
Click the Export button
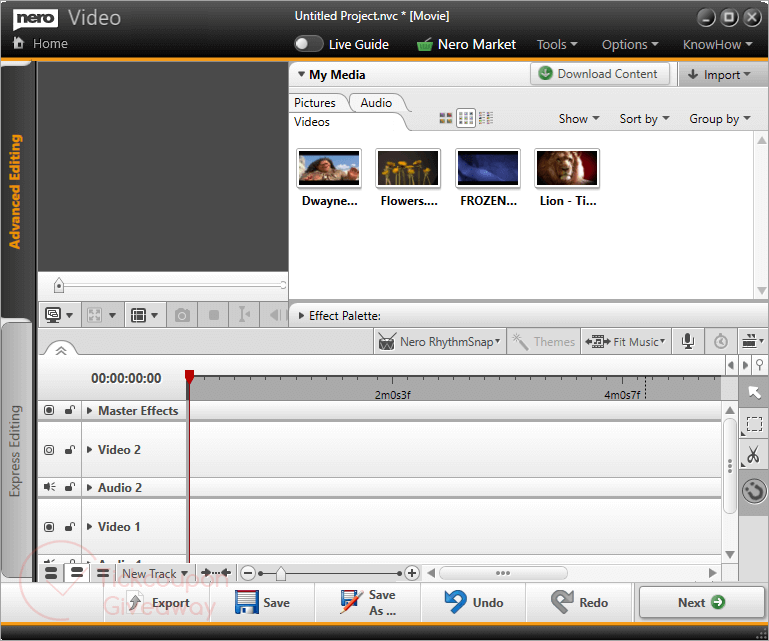(158, 602)
